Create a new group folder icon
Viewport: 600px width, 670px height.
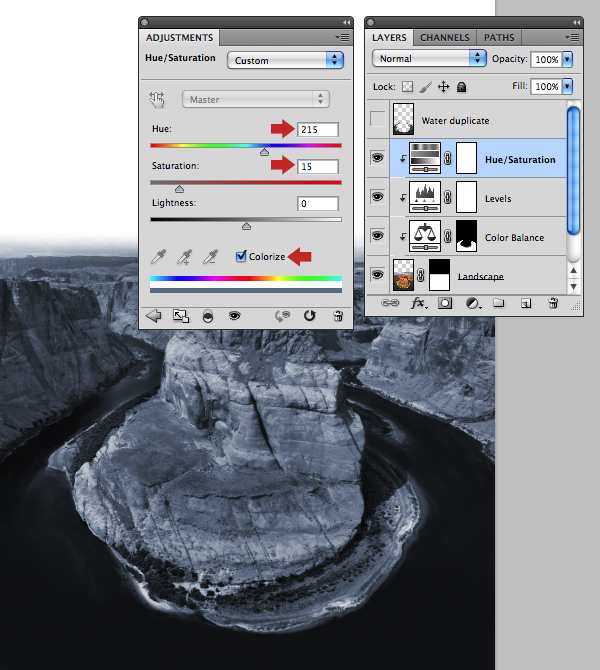pos(498,303)
